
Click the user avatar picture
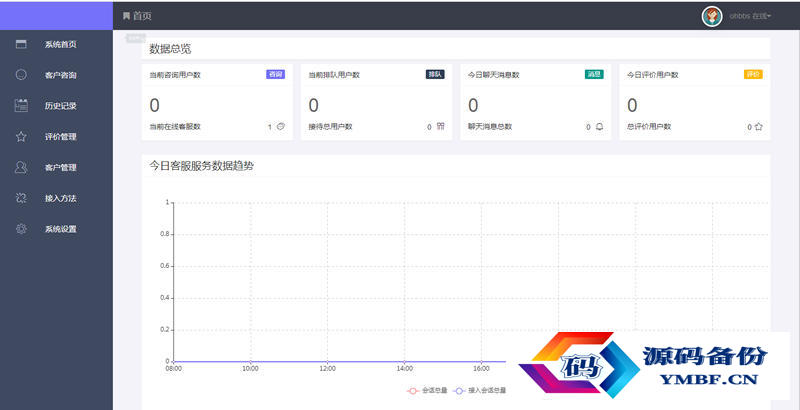[712, 16]
